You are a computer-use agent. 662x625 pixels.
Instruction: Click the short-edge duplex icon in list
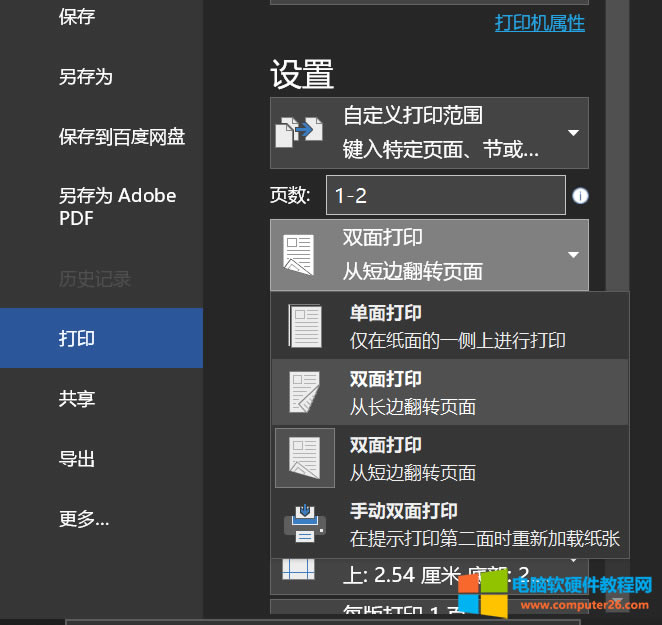304,458
